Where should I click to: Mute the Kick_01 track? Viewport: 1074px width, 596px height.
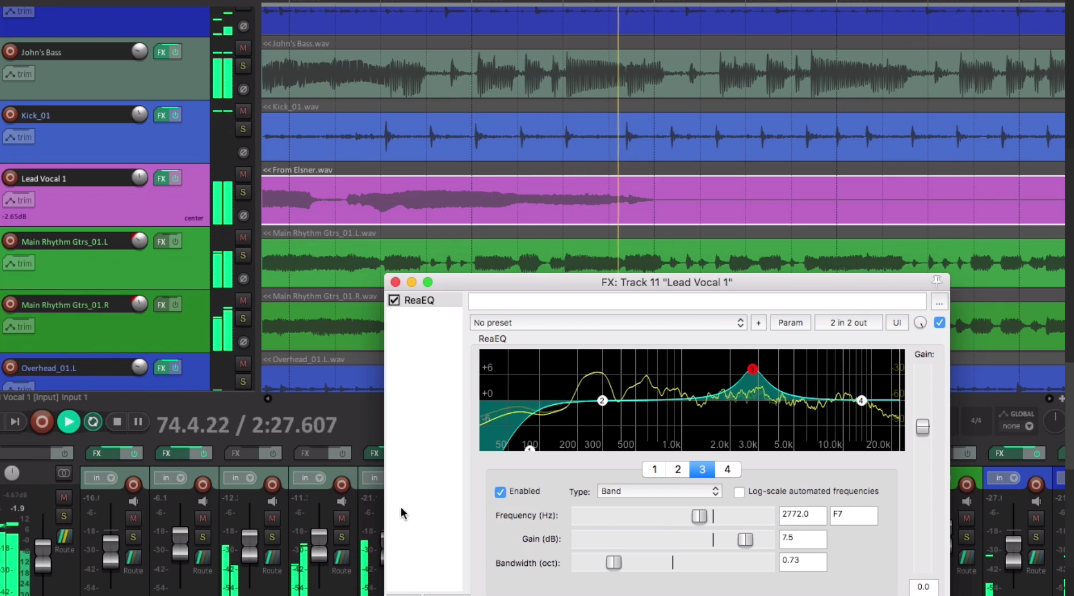(243, 111)
